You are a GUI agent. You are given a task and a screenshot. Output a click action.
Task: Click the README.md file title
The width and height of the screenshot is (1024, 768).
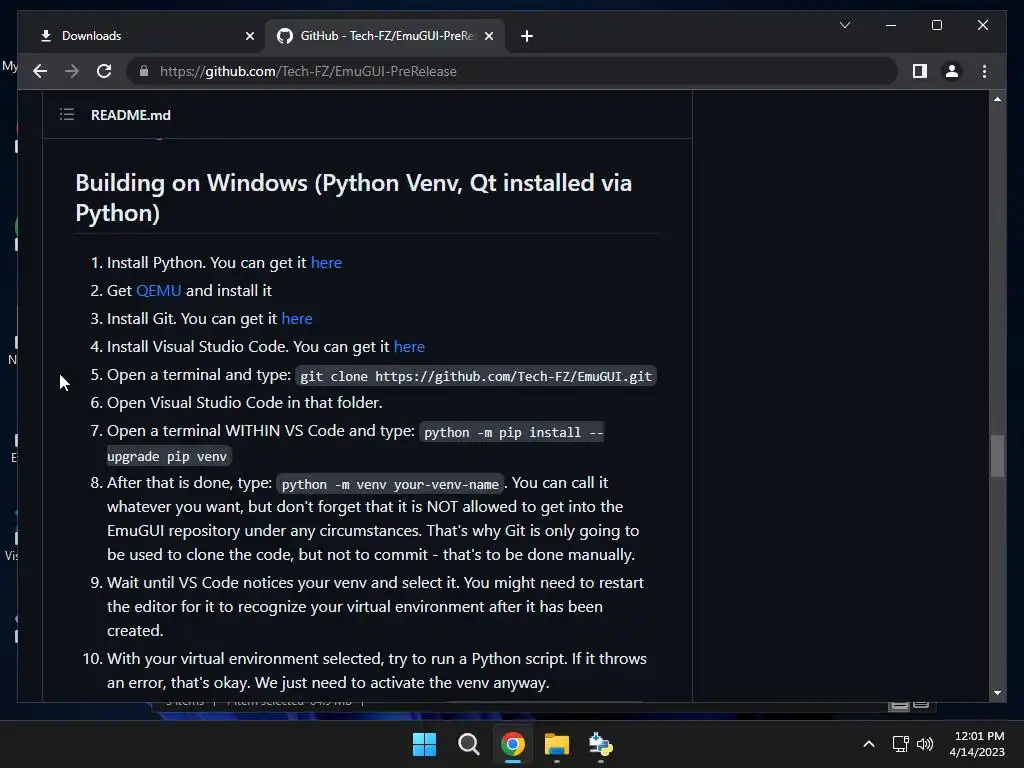click(x=131, y=115)
